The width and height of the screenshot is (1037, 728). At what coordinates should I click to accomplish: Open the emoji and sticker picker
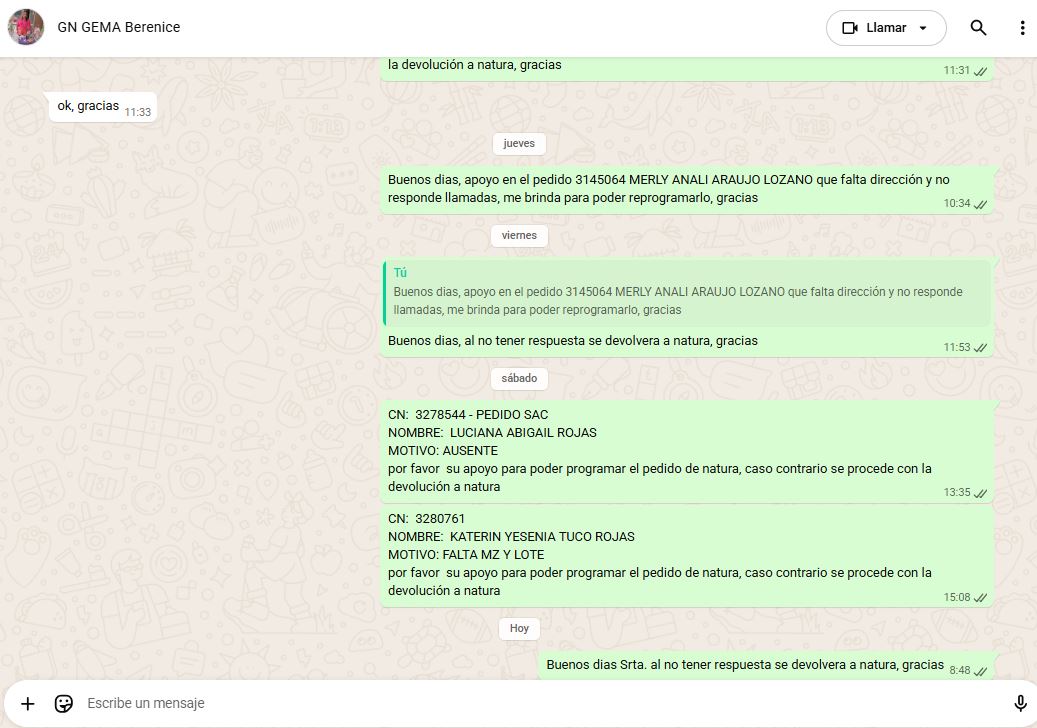click(64, 703)
